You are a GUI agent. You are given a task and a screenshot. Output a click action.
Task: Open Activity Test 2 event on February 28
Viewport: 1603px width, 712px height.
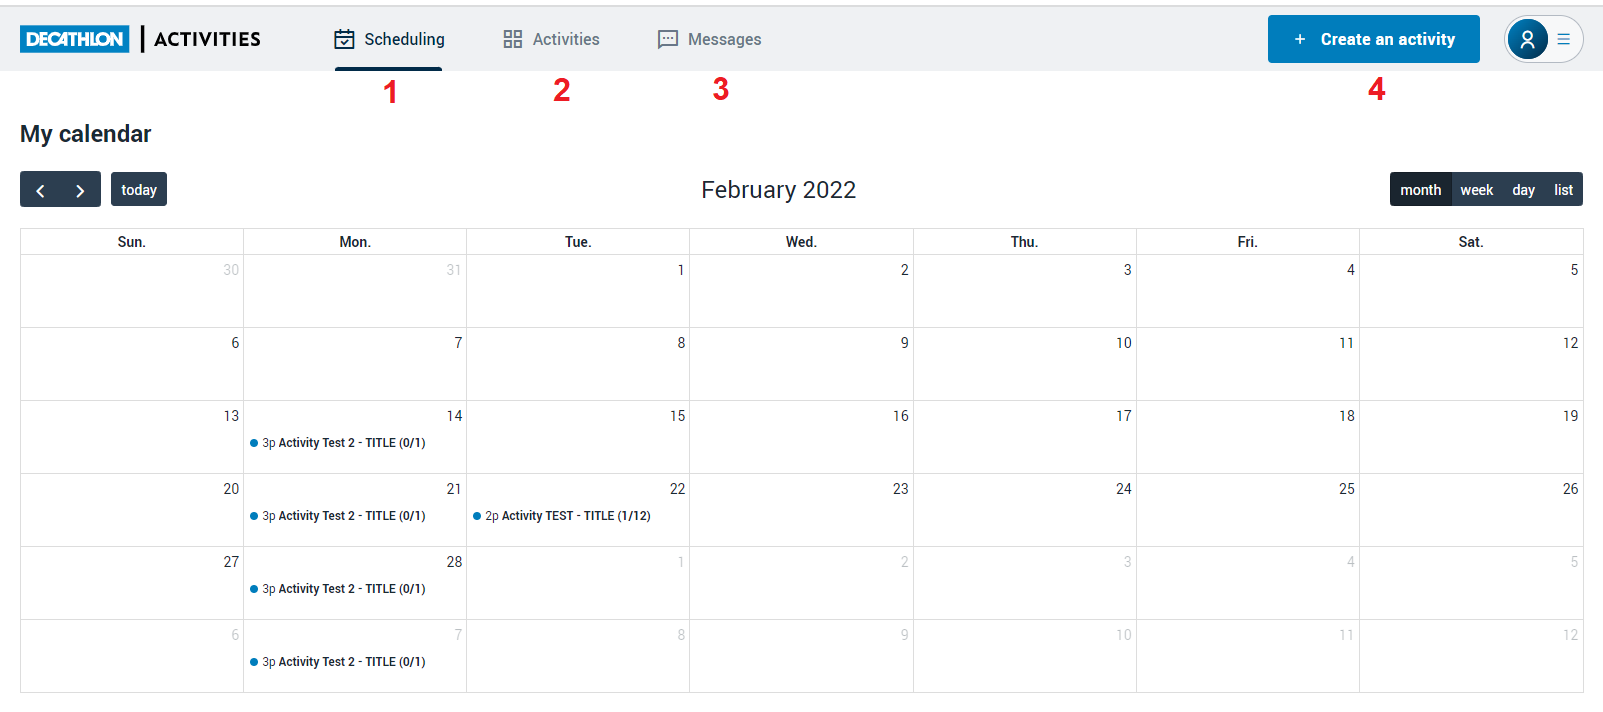pyautogui.click(x=343, y=589)
